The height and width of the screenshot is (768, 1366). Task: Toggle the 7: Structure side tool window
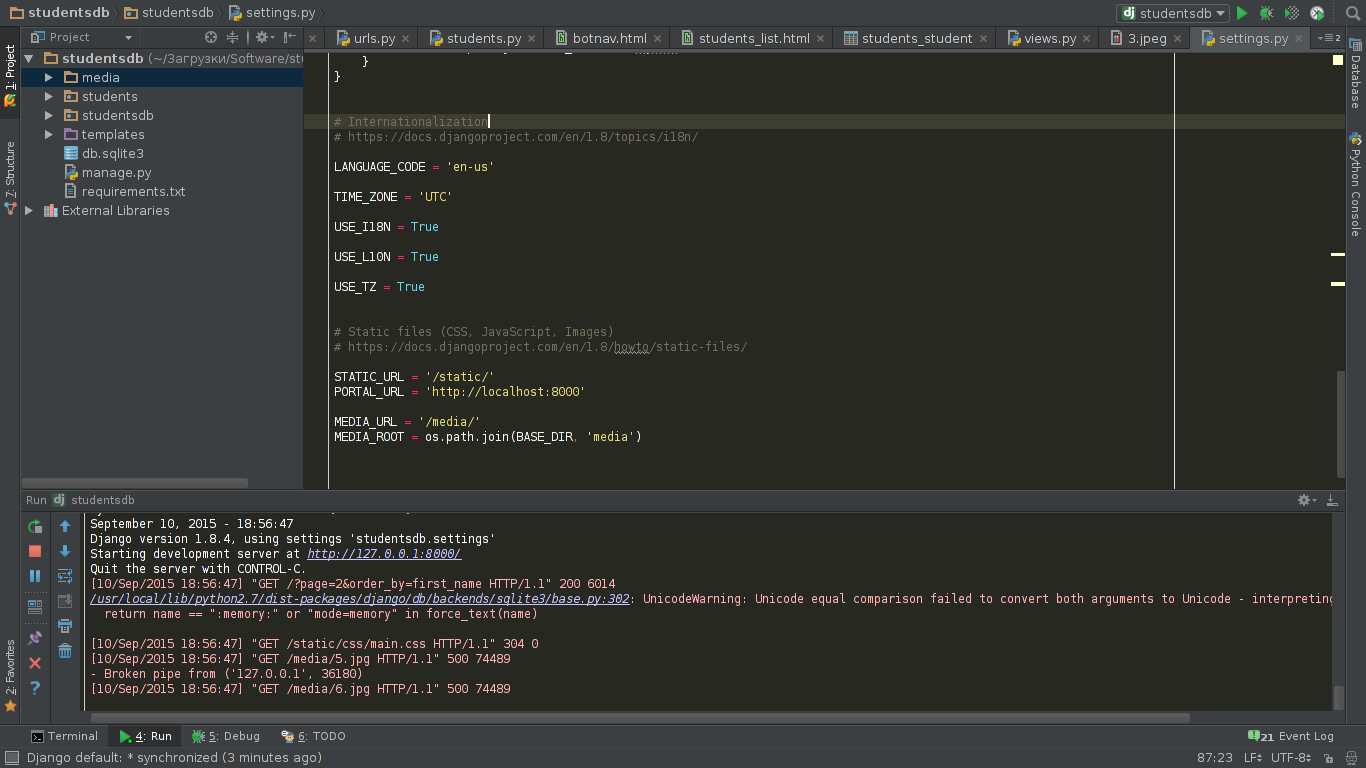[x=10, y=178]
